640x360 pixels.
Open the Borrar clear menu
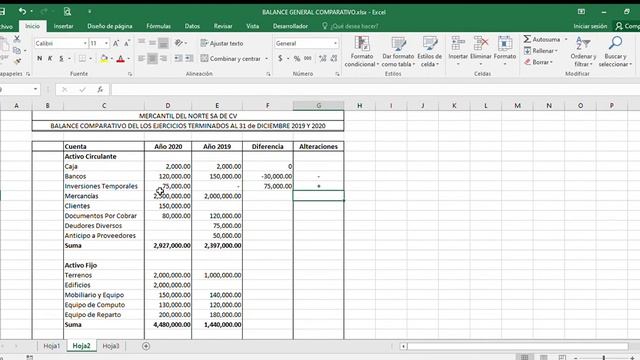click(x=538, y=62)
